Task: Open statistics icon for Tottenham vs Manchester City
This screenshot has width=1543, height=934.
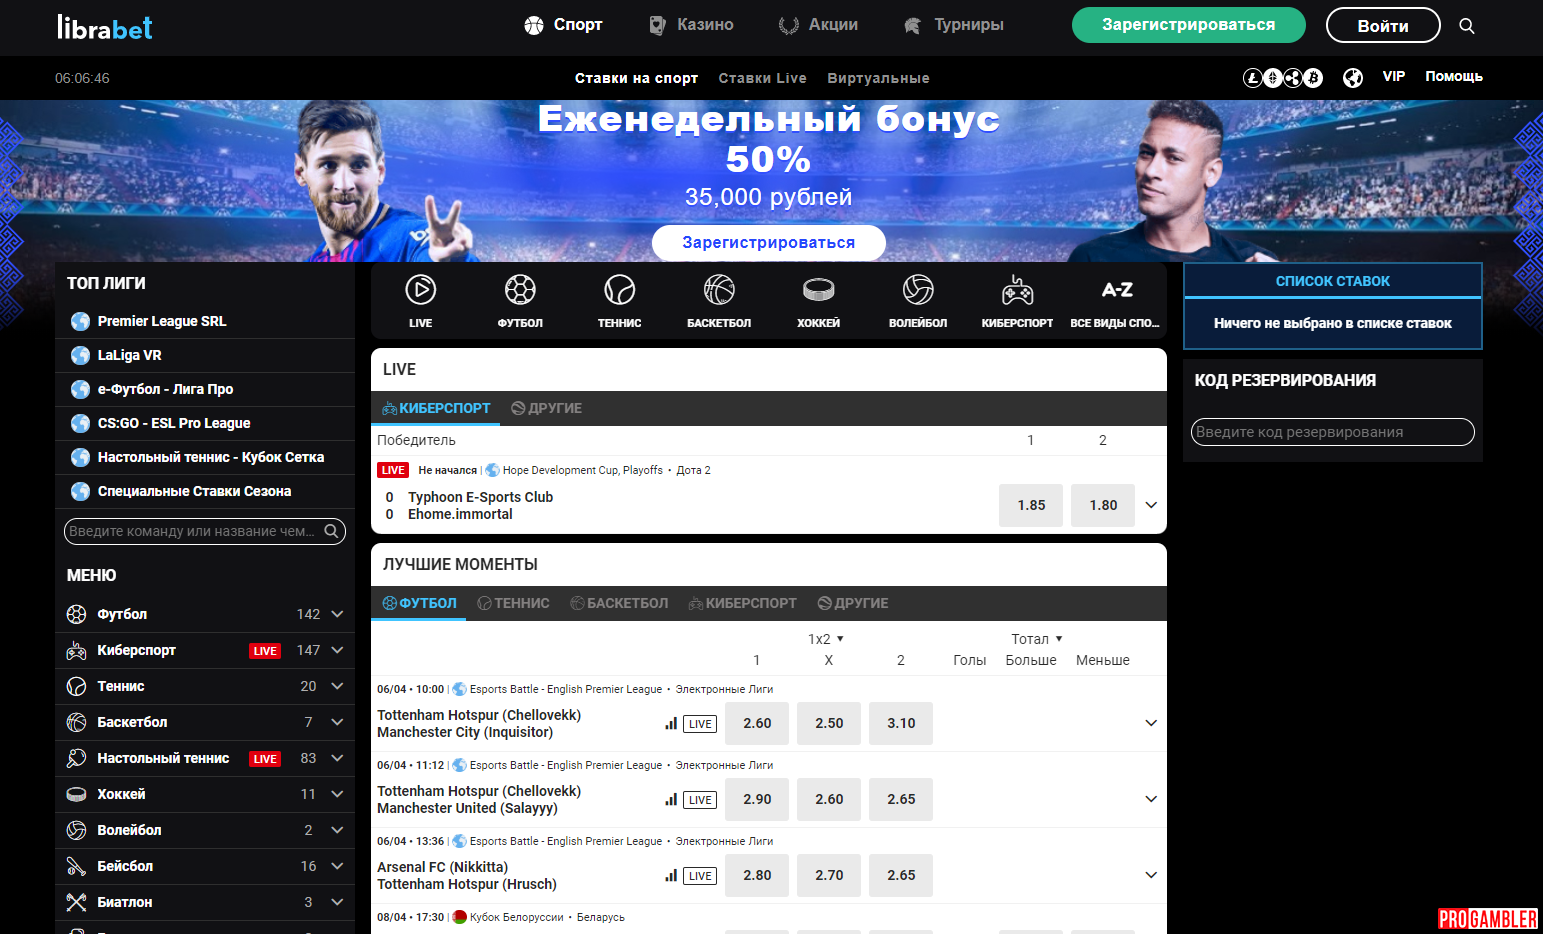Action: coord(671,724)
